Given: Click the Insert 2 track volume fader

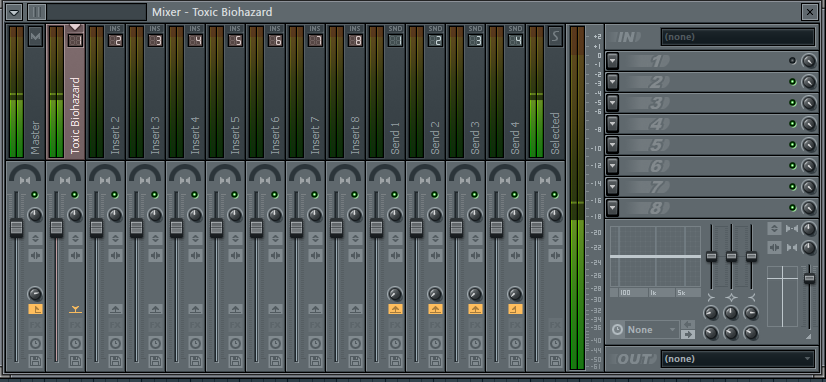Looking at the screenshot, I should click(x=96, y=228).
